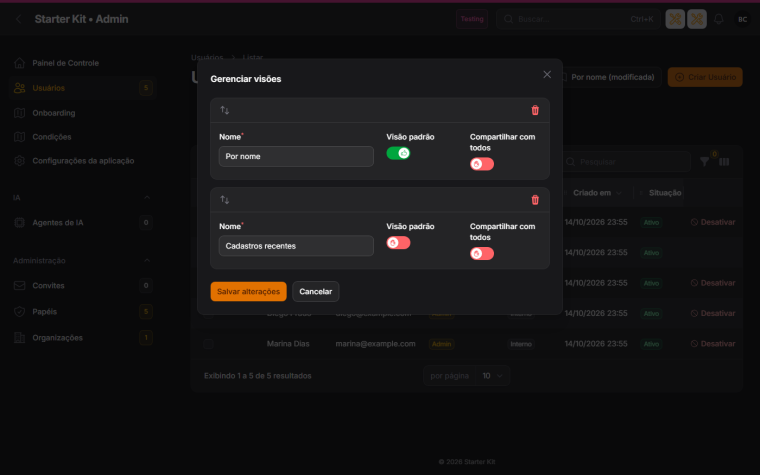760x475 pixels.
Task: Open Convites in the sidebar
Action: tap(82, 285)
